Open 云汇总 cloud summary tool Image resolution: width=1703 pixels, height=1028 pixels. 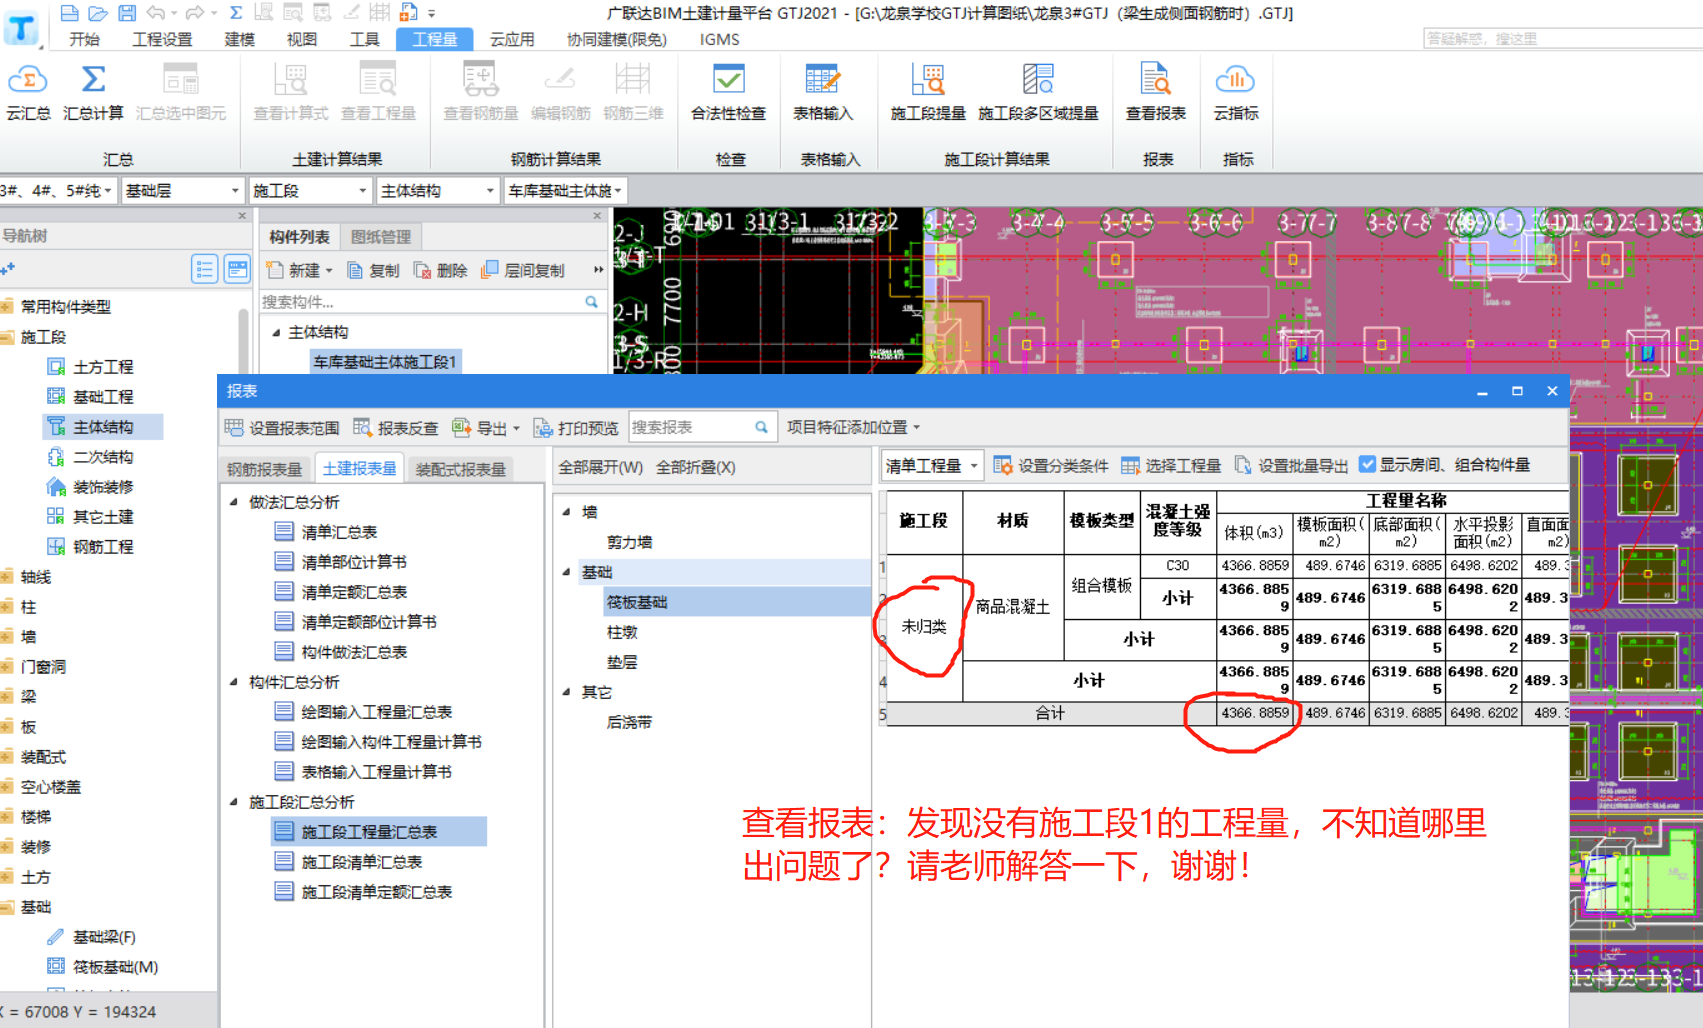[x=28, y=92]
